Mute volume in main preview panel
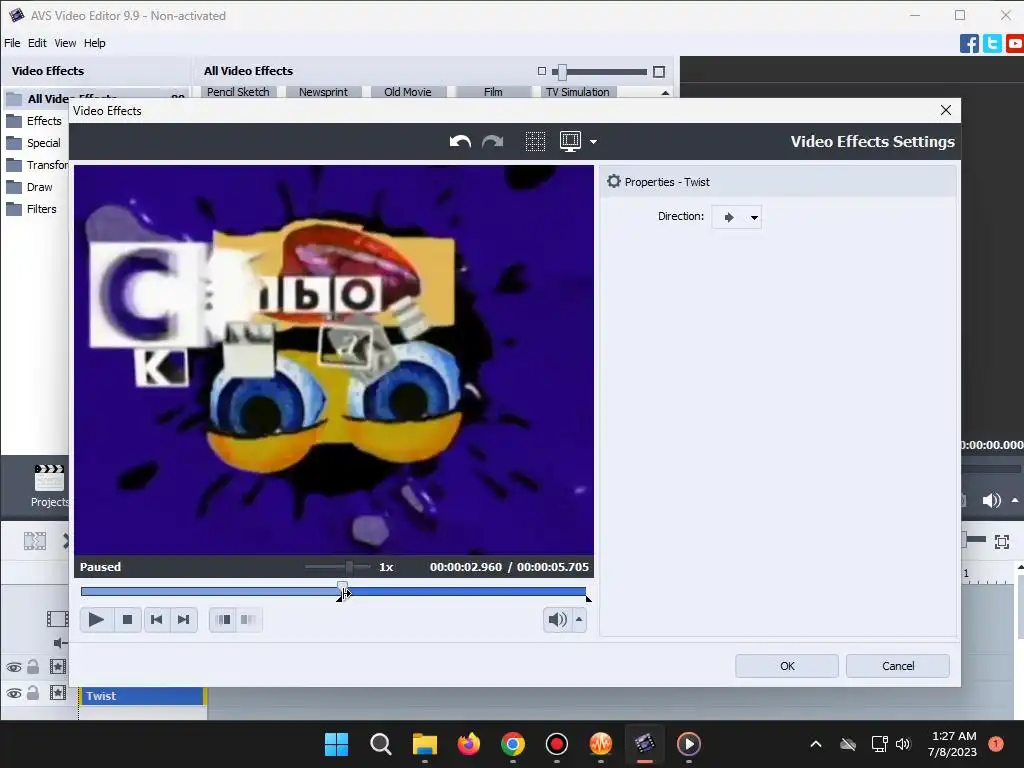 click(991, 501)
